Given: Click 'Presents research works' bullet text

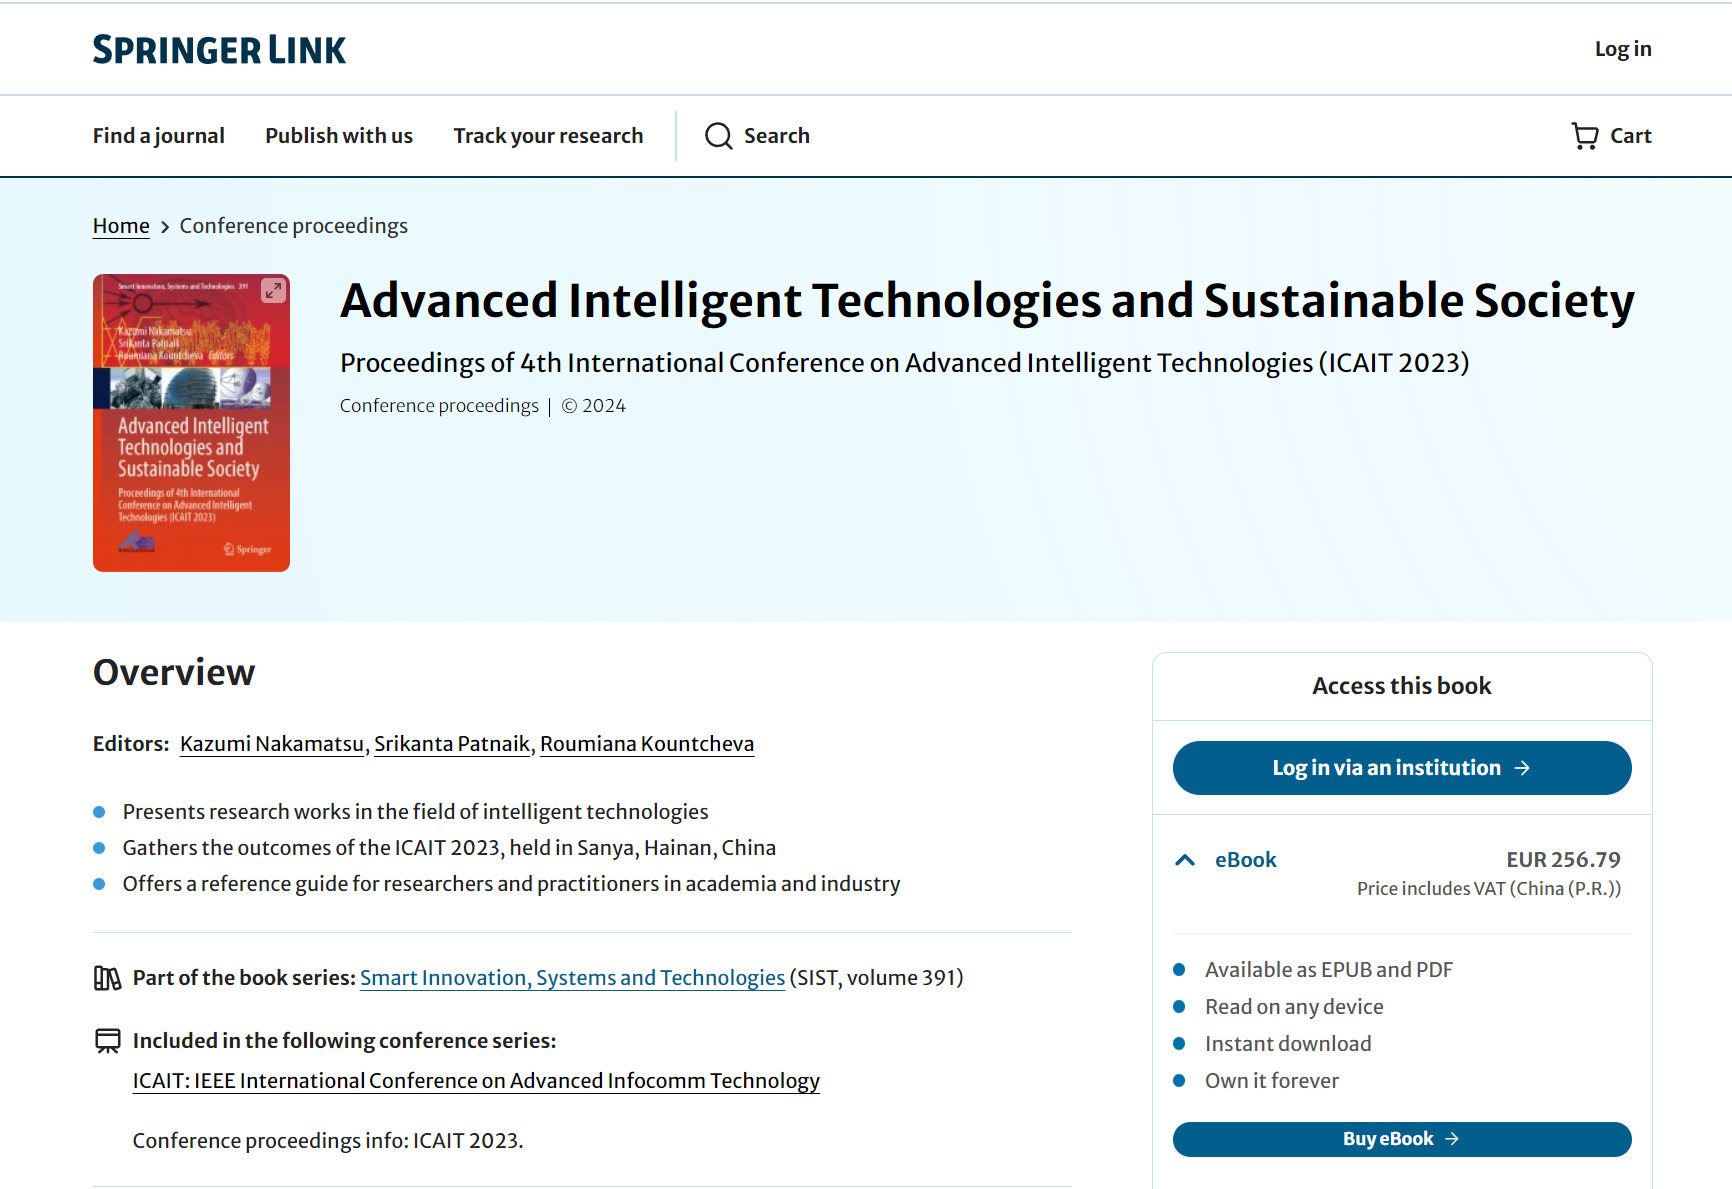Looking at the screenshot, I should (415, 812).
